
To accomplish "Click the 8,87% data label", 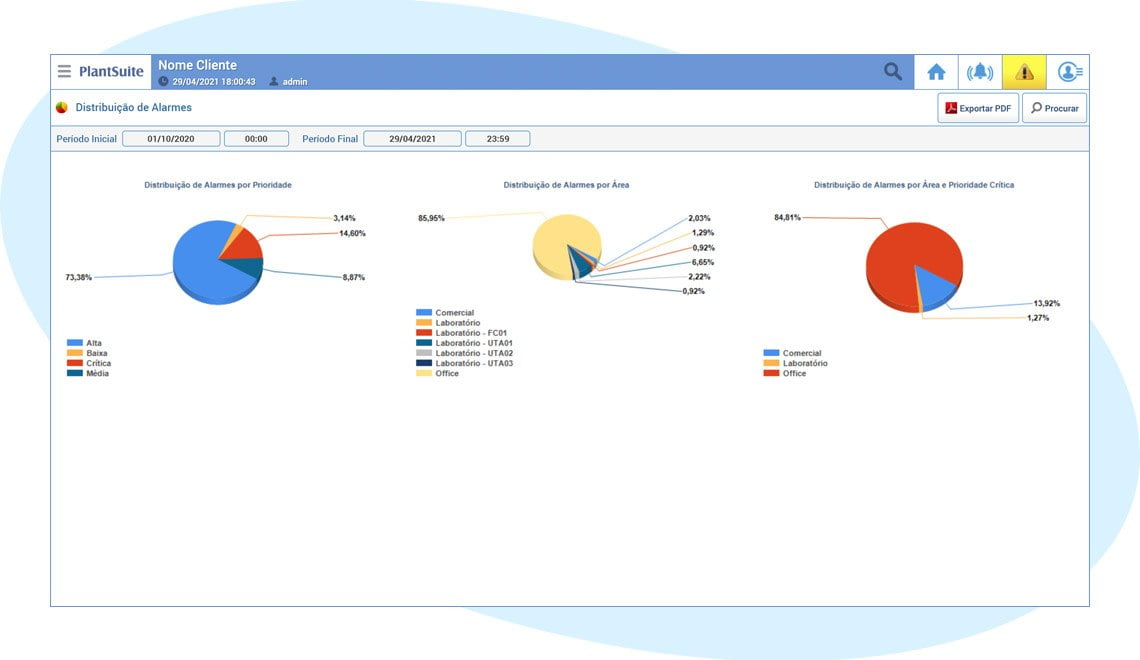I will (x=353, y=277).
